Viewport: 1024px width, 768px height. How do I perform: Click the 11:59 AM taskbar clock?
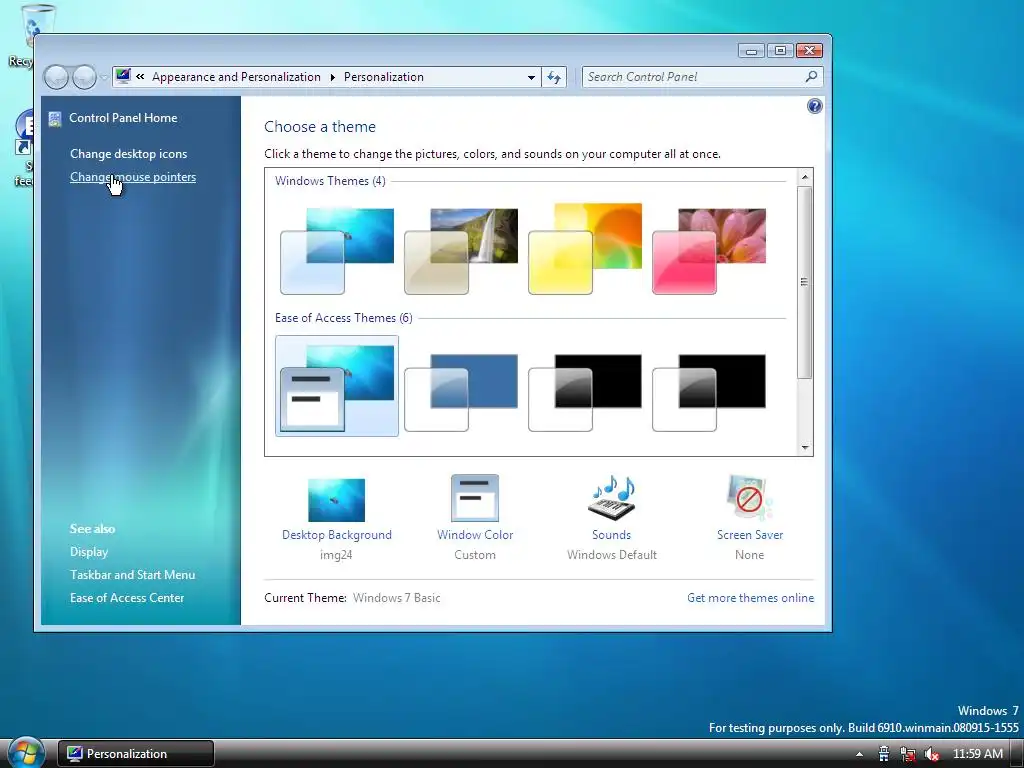(x=978, y=754)
